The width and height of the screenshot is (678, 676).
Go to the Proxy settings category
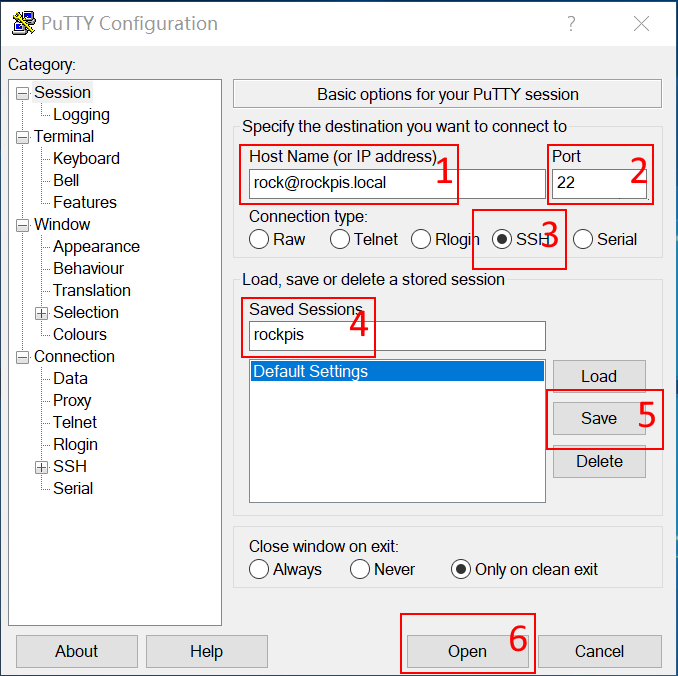tap(72, 401)
